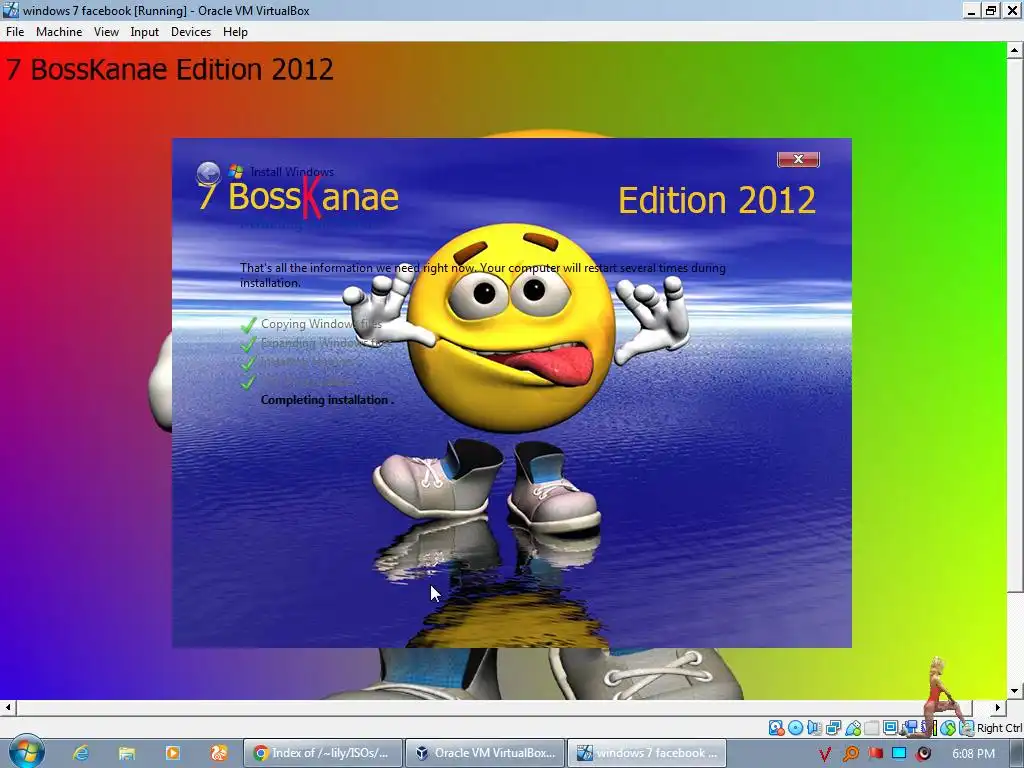Click the hard disk activity status icon

point(776,728)
